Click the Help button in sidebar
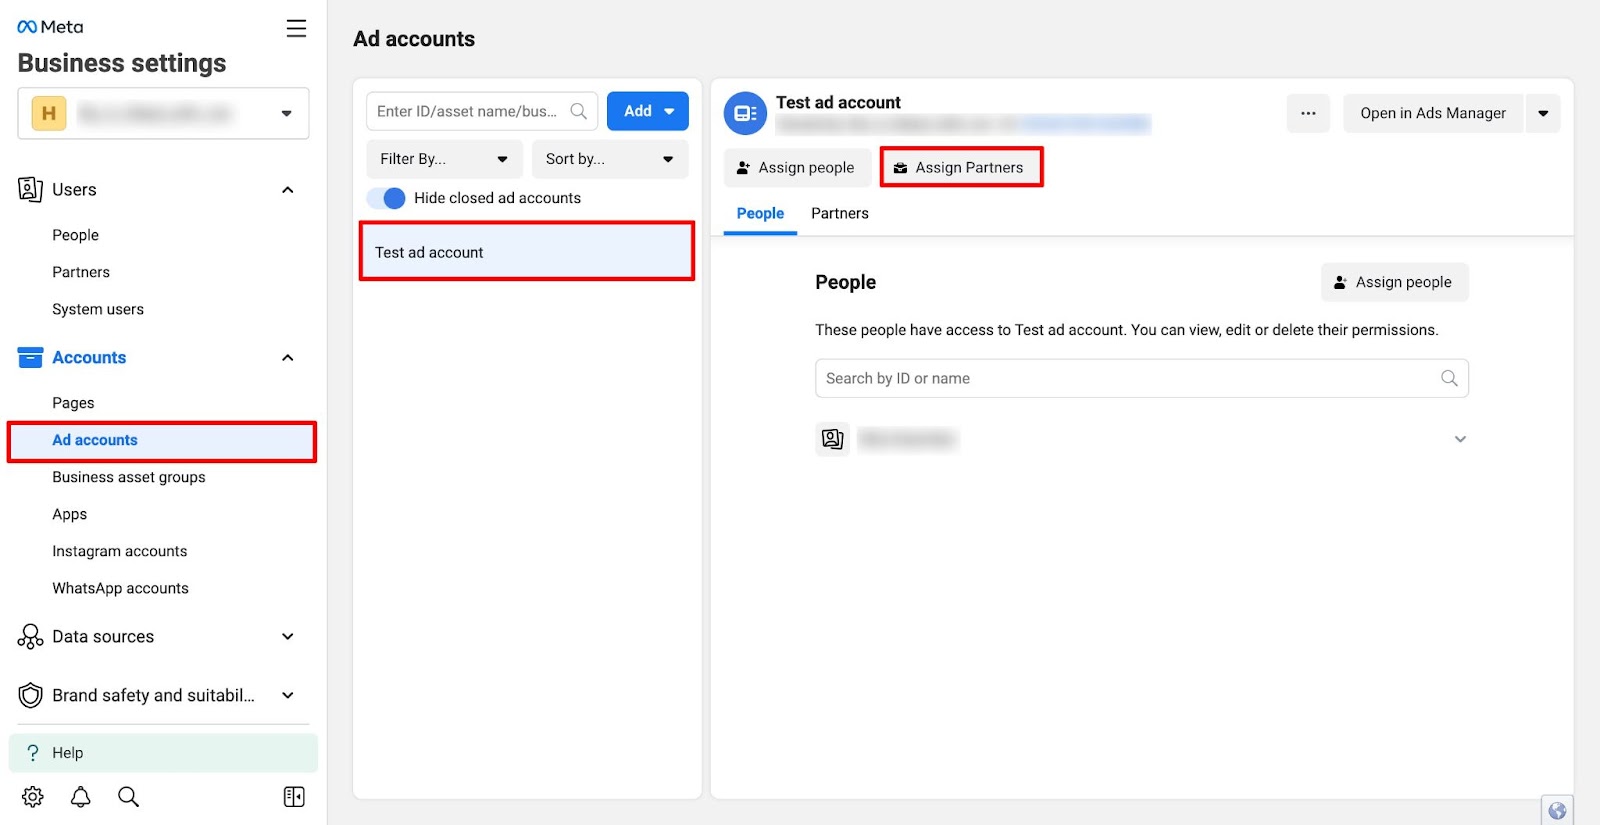Viewport: 1600px width, 825px height. [x=163, y=753]
